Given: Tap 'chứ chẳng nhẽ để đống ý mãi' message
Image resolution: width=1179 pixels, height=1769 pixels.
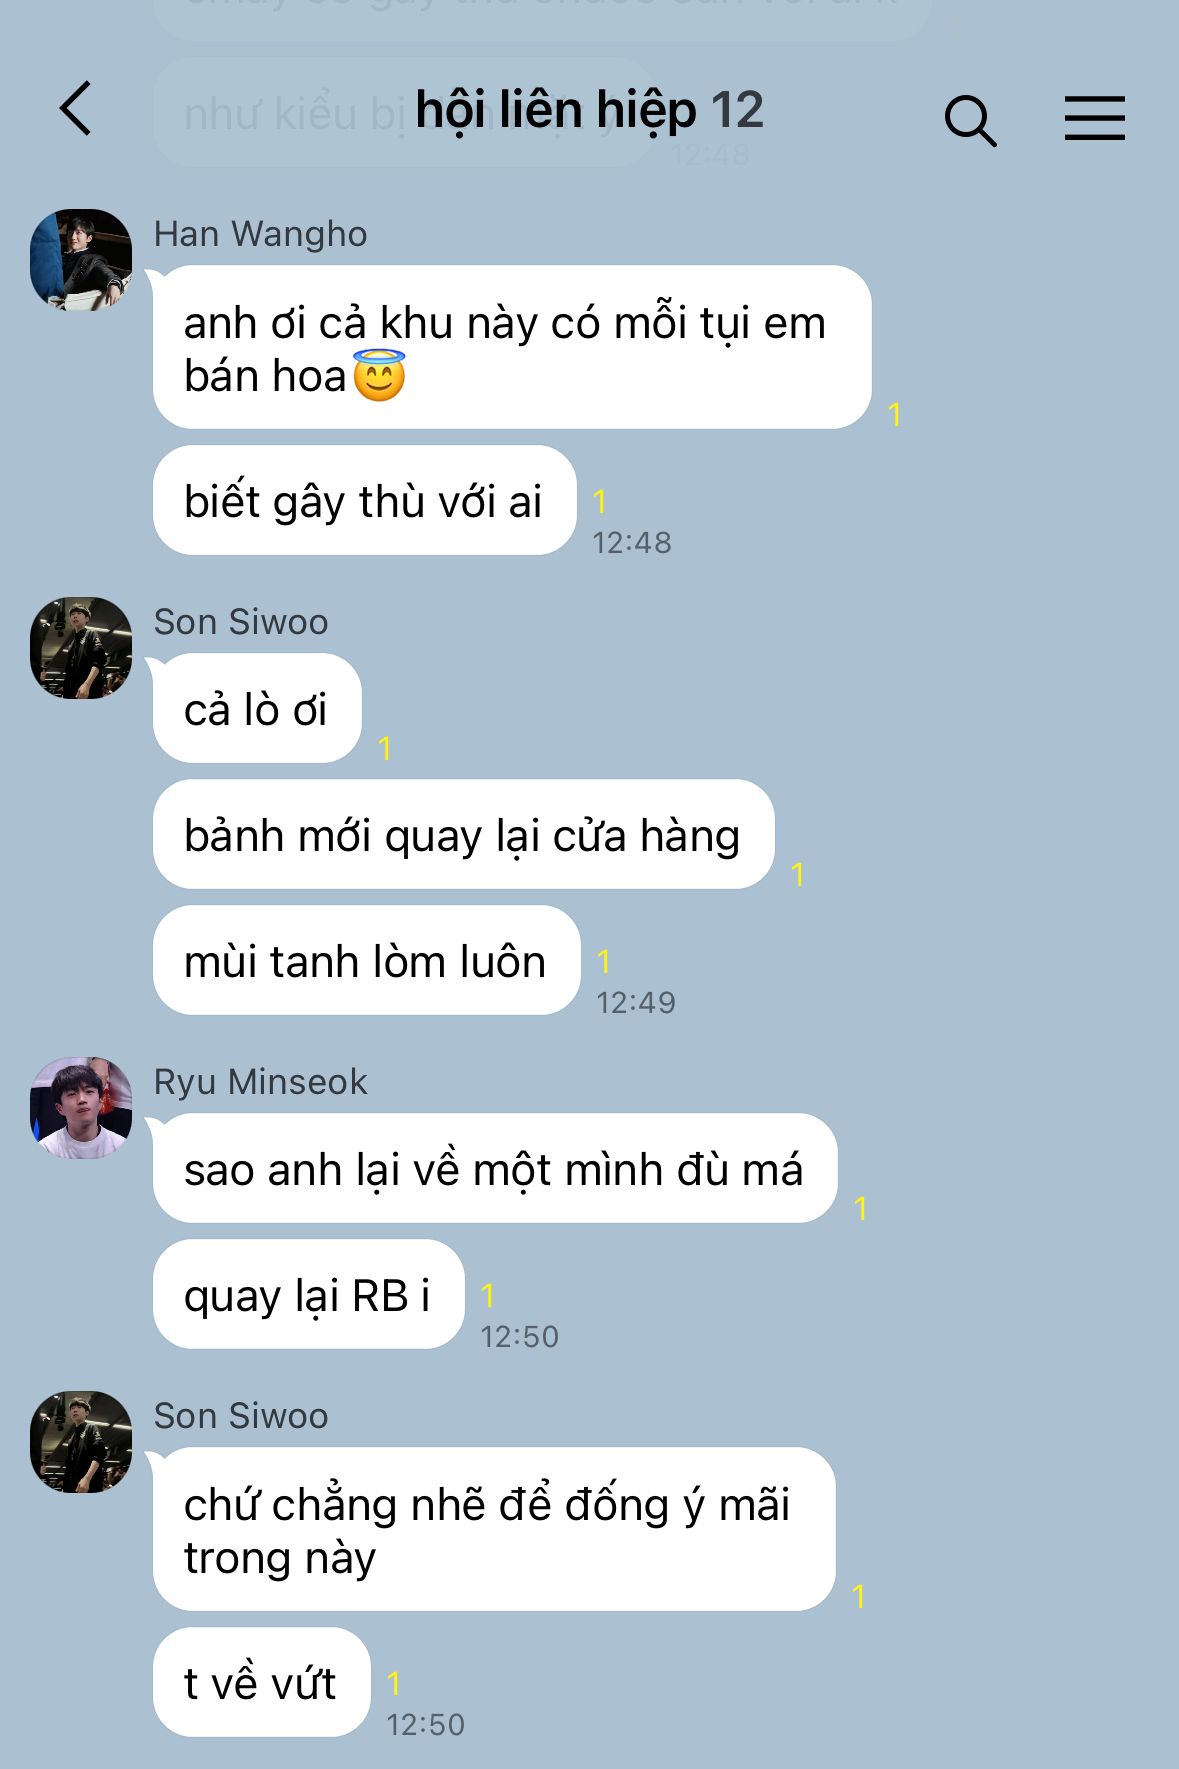Looking at the screenshot, I should pos(494,1529).
